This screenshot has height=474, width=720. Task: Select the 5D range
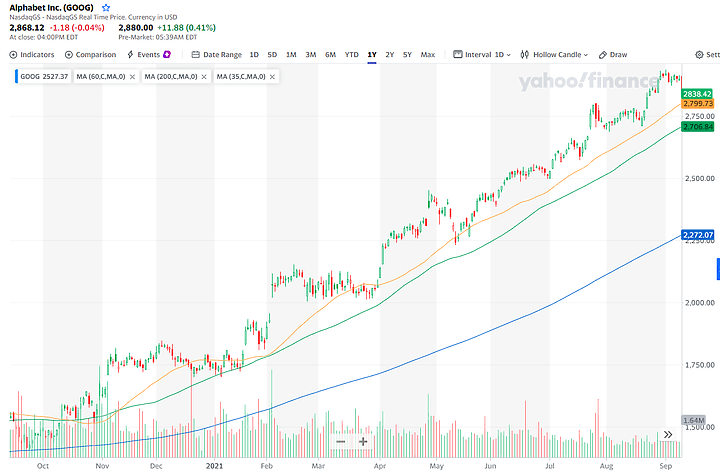(272, 55)
